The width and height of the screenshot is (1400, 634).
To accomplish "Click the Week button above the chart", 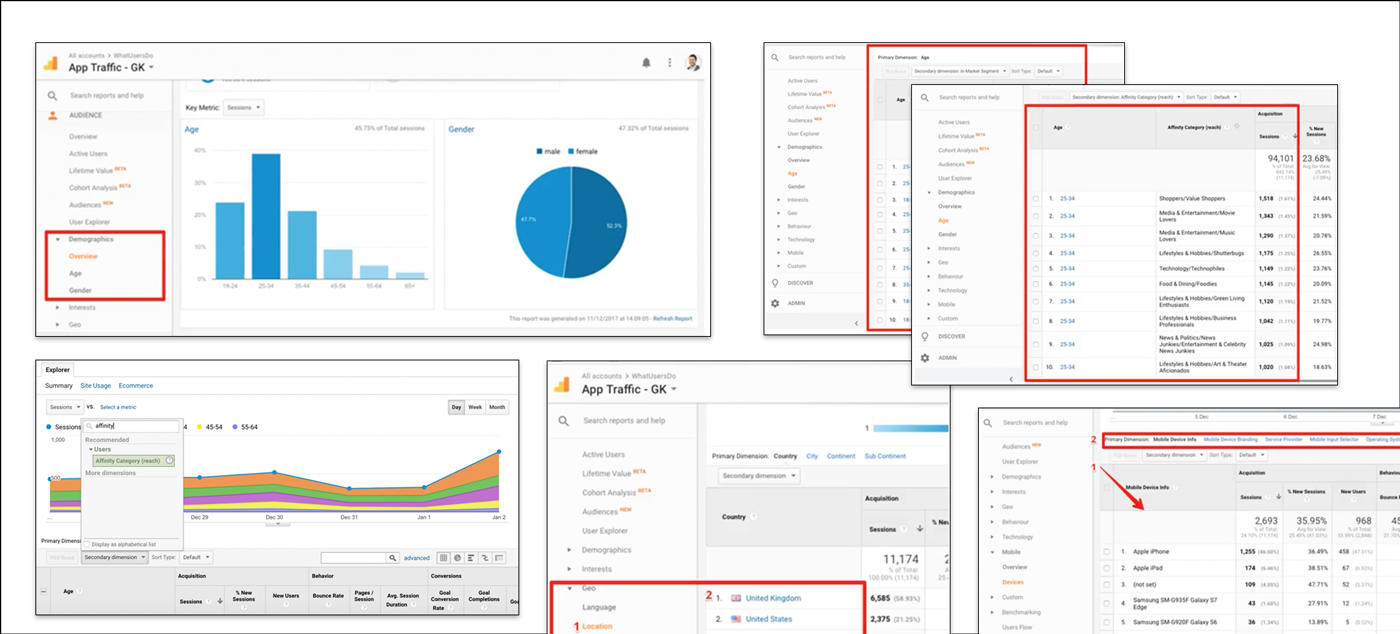I will pyautogui.click(x=475, y=407).
